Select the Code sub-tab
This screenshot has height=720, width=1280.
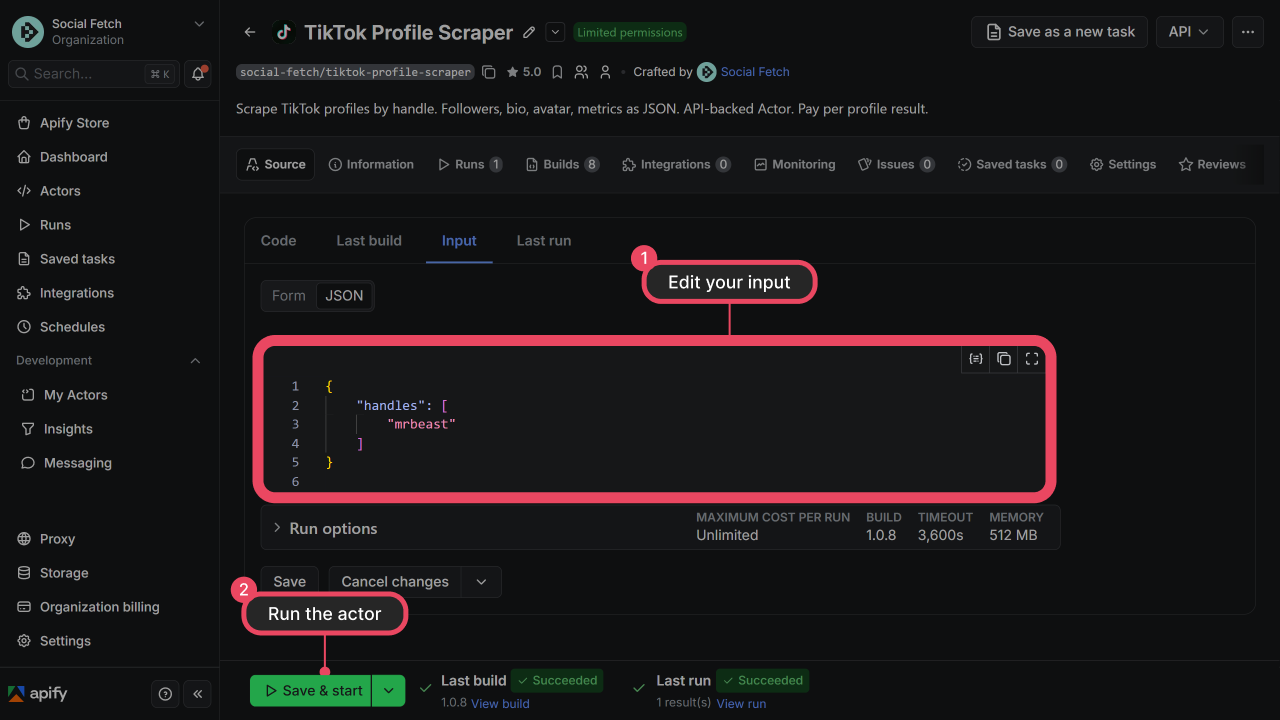pyautogui.click(x=278, y=241)
